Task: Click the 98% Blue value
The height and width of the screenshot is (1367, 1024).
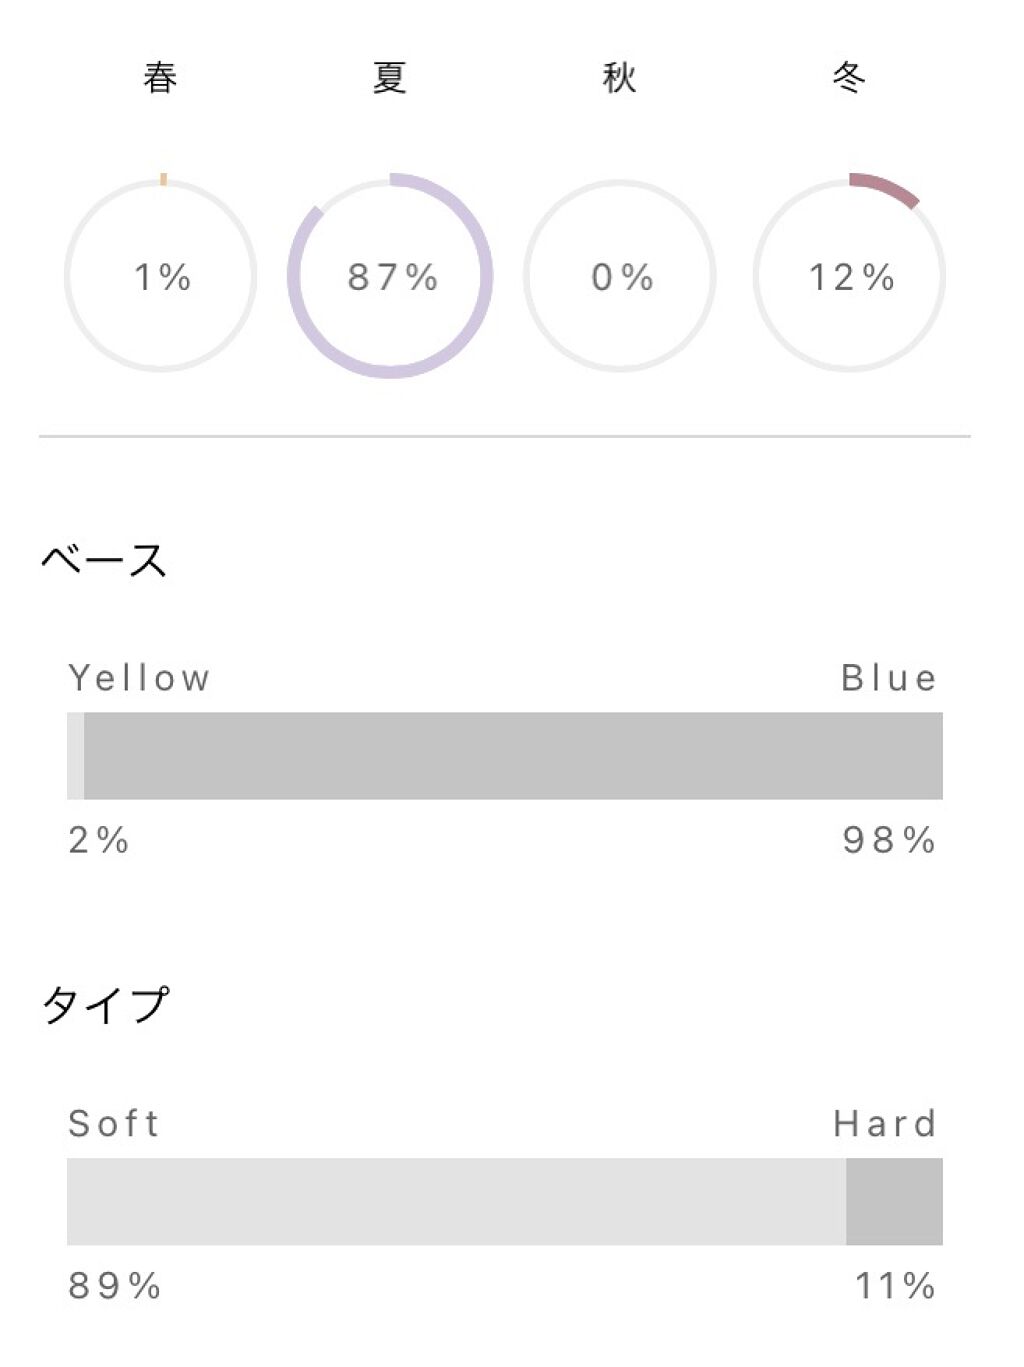Action: pyautogui.click(x=888, y=840)
